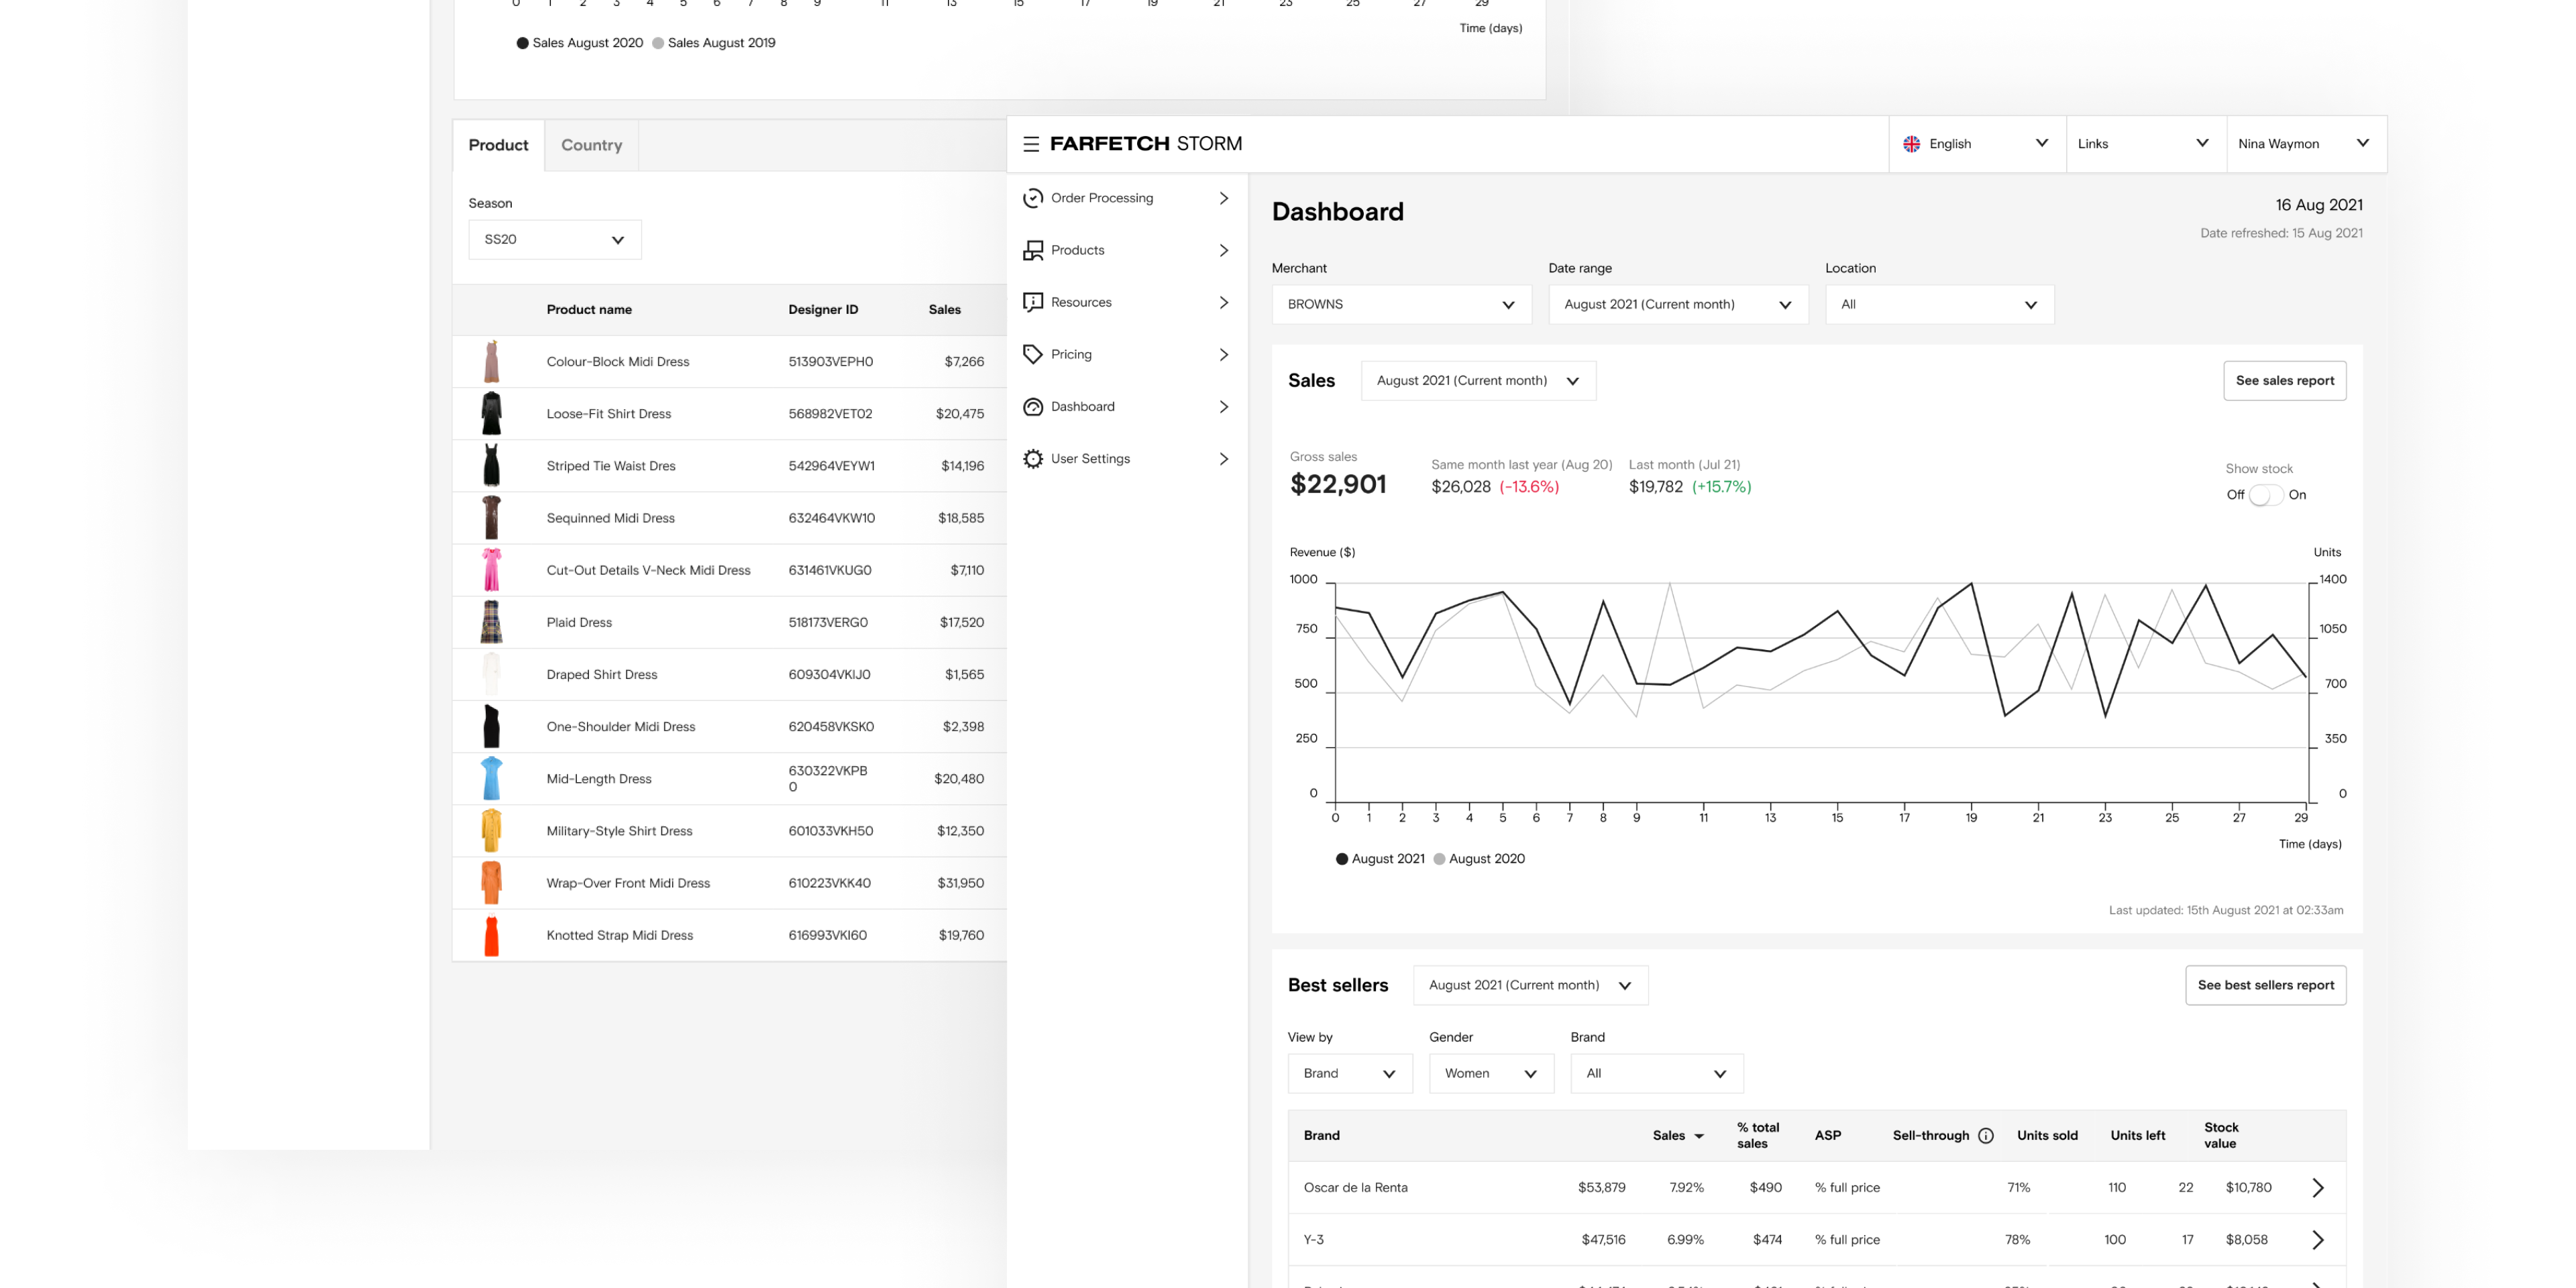Open the English language dropdown

(x=1977, y=144)
